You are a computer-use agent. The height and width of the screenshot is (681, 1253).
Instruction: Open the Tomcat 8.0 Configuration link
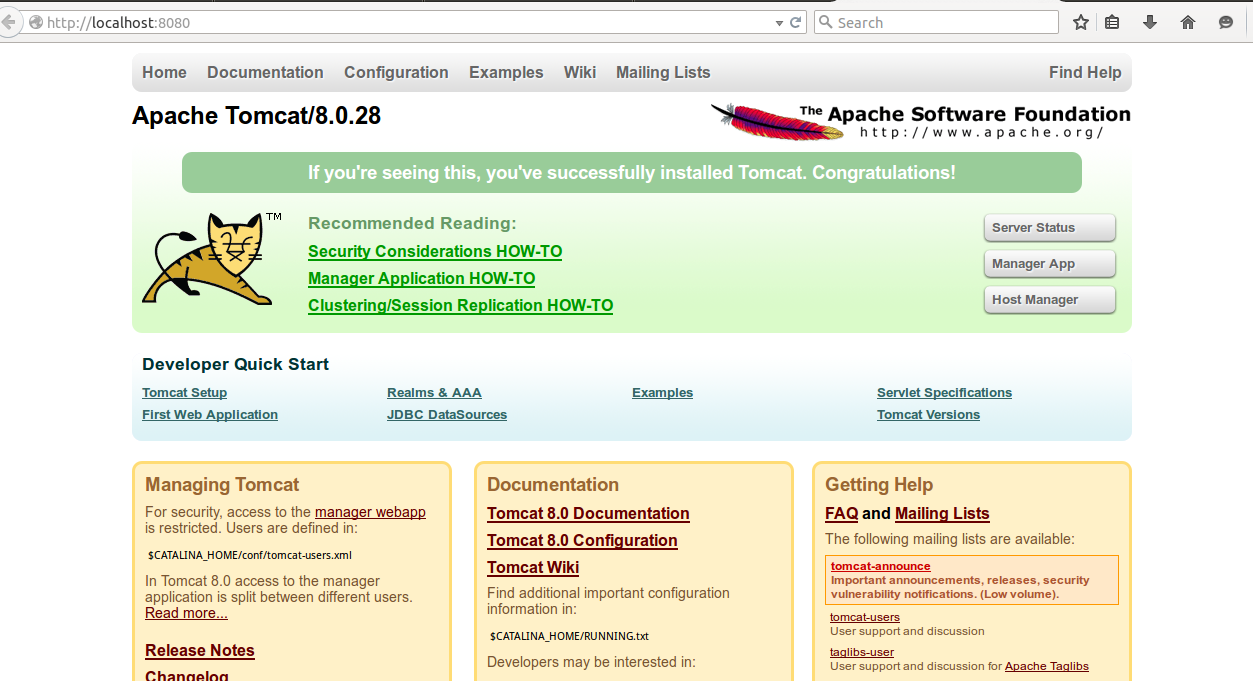582,541
